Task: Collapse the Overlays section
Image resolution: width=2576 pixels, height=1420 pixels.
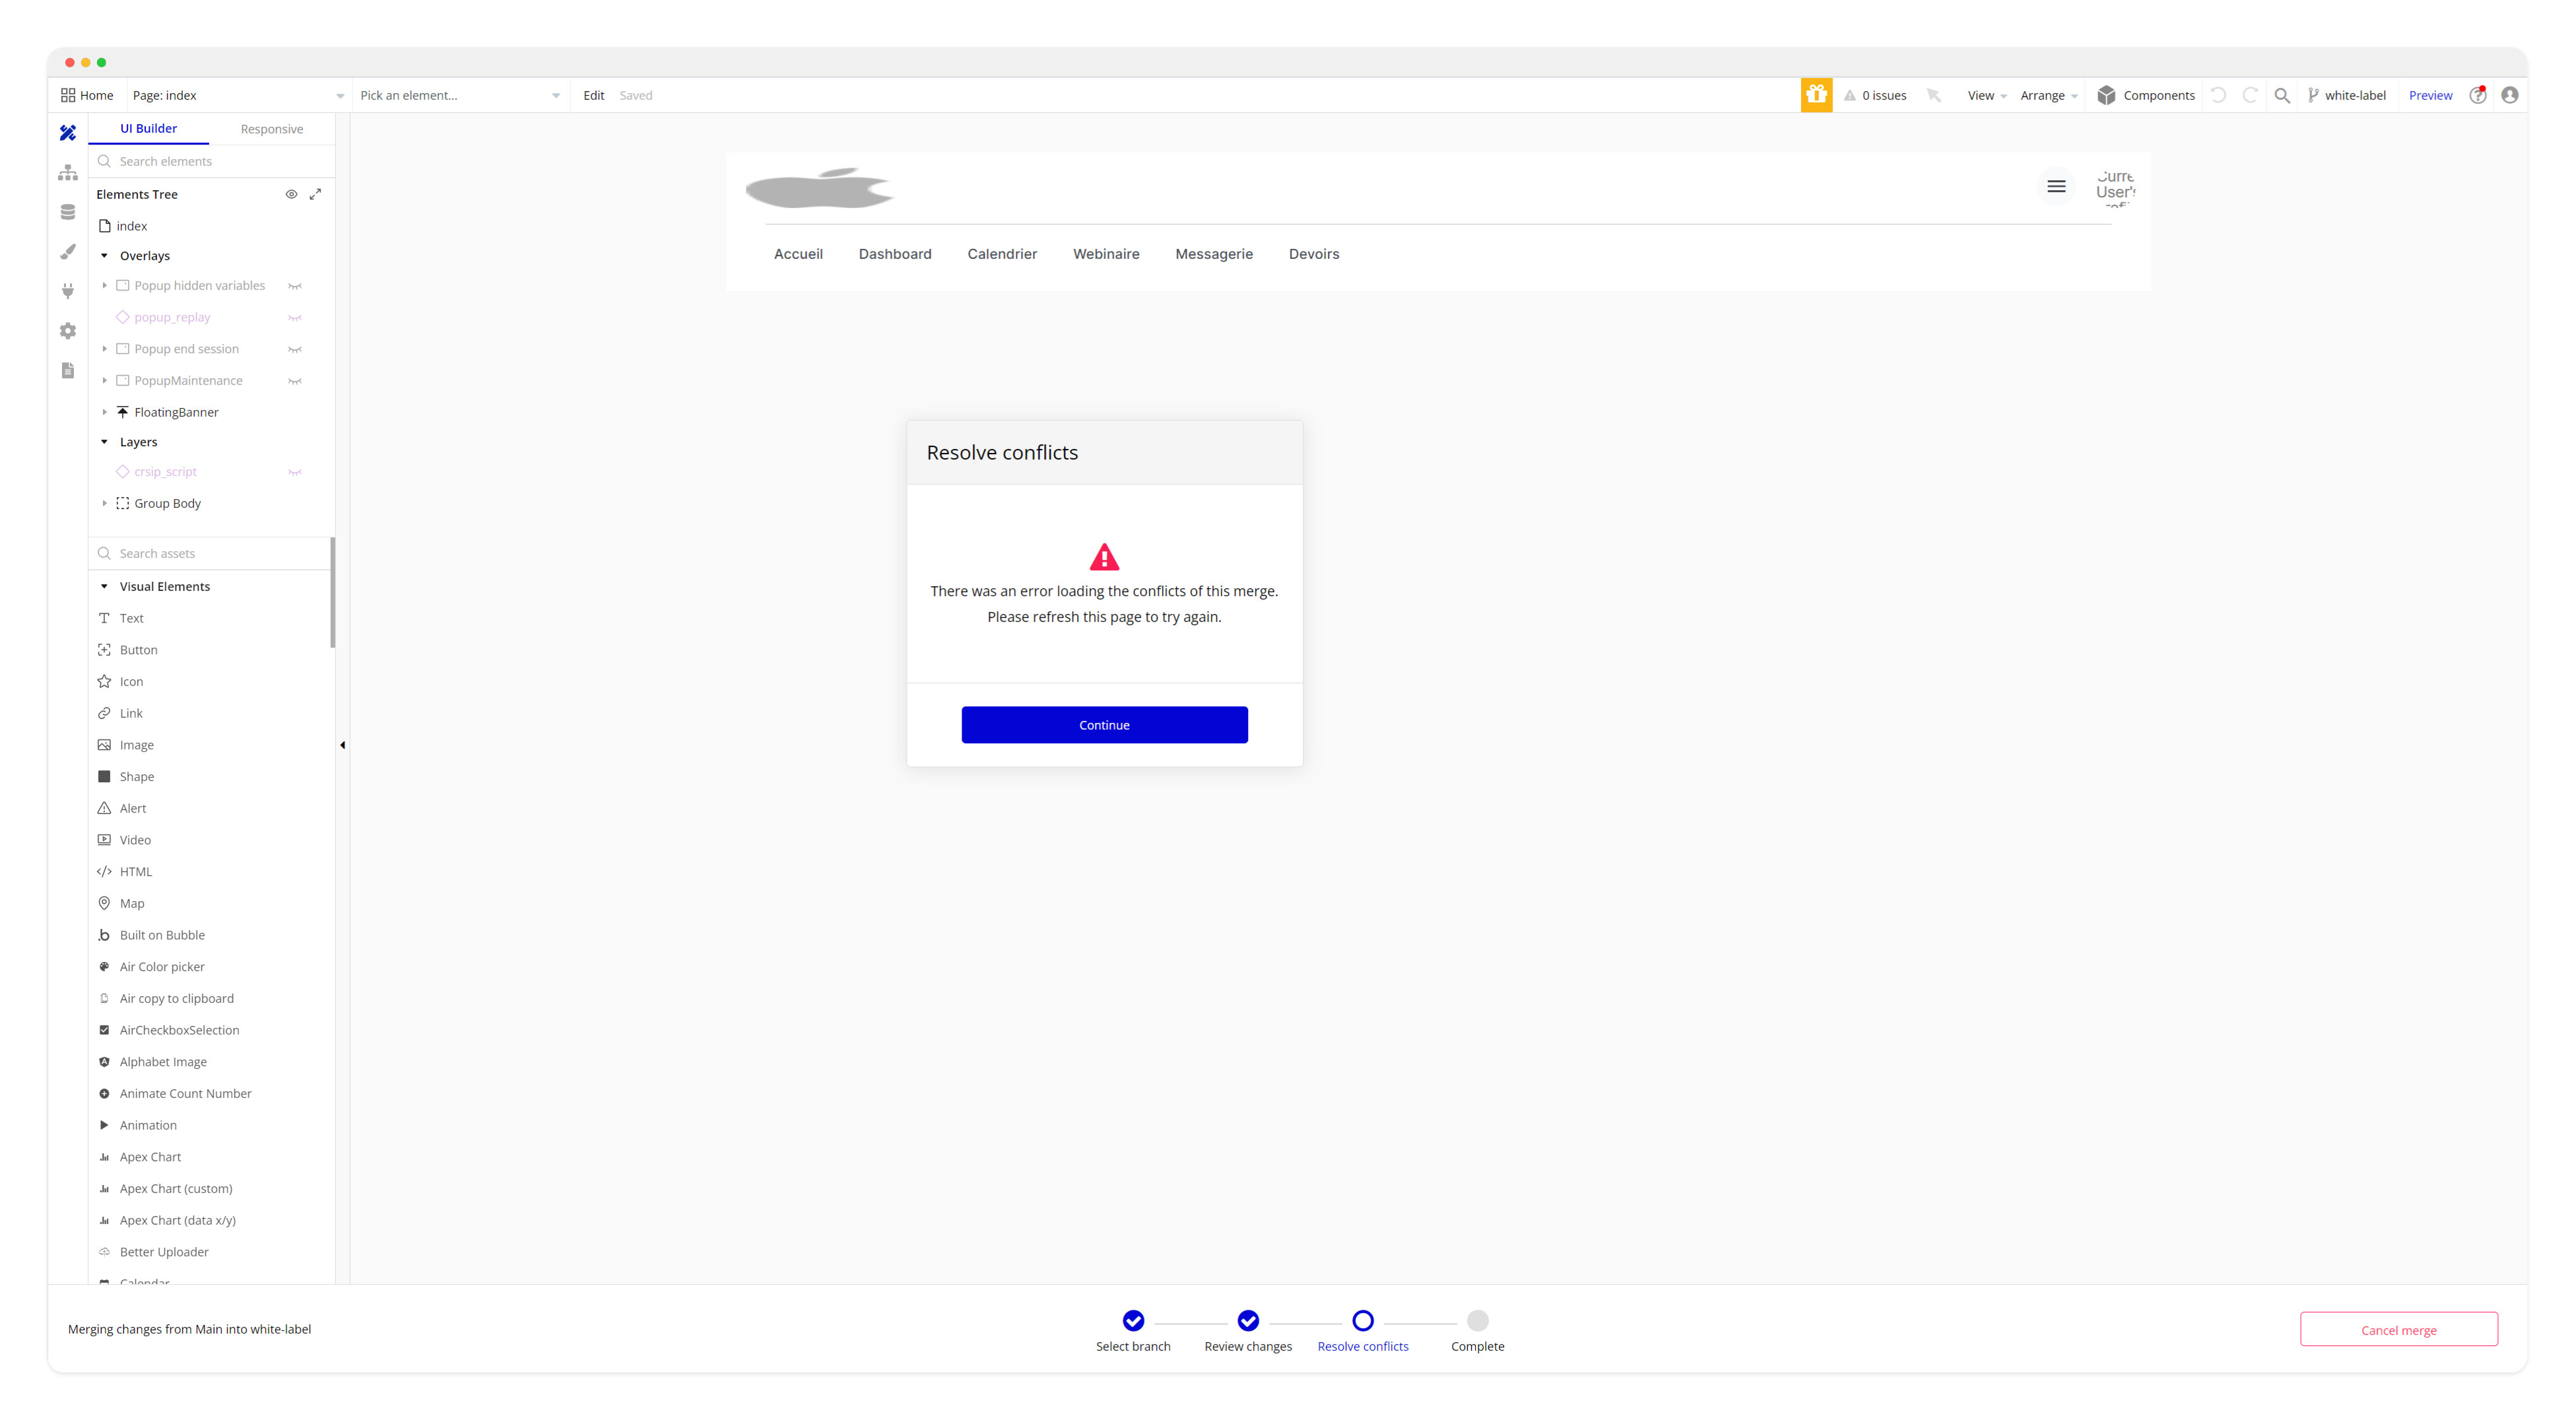Action: [x=104, y=256]
